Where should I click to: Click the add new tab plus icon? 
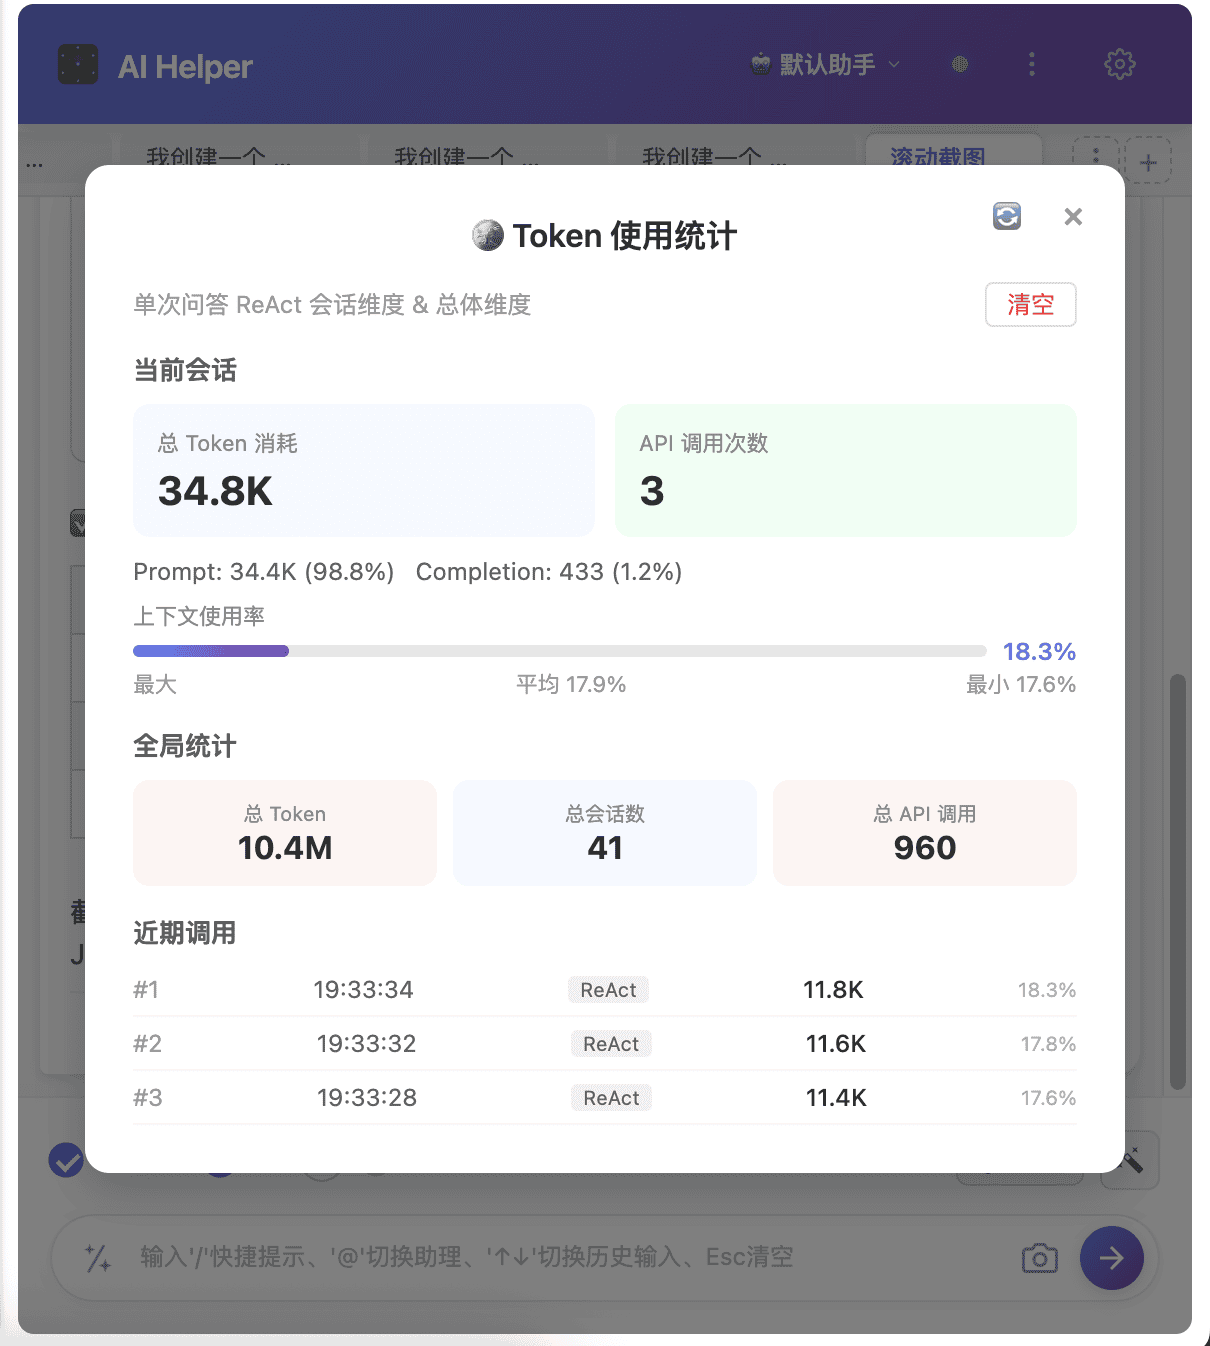tap(1148, 162)
